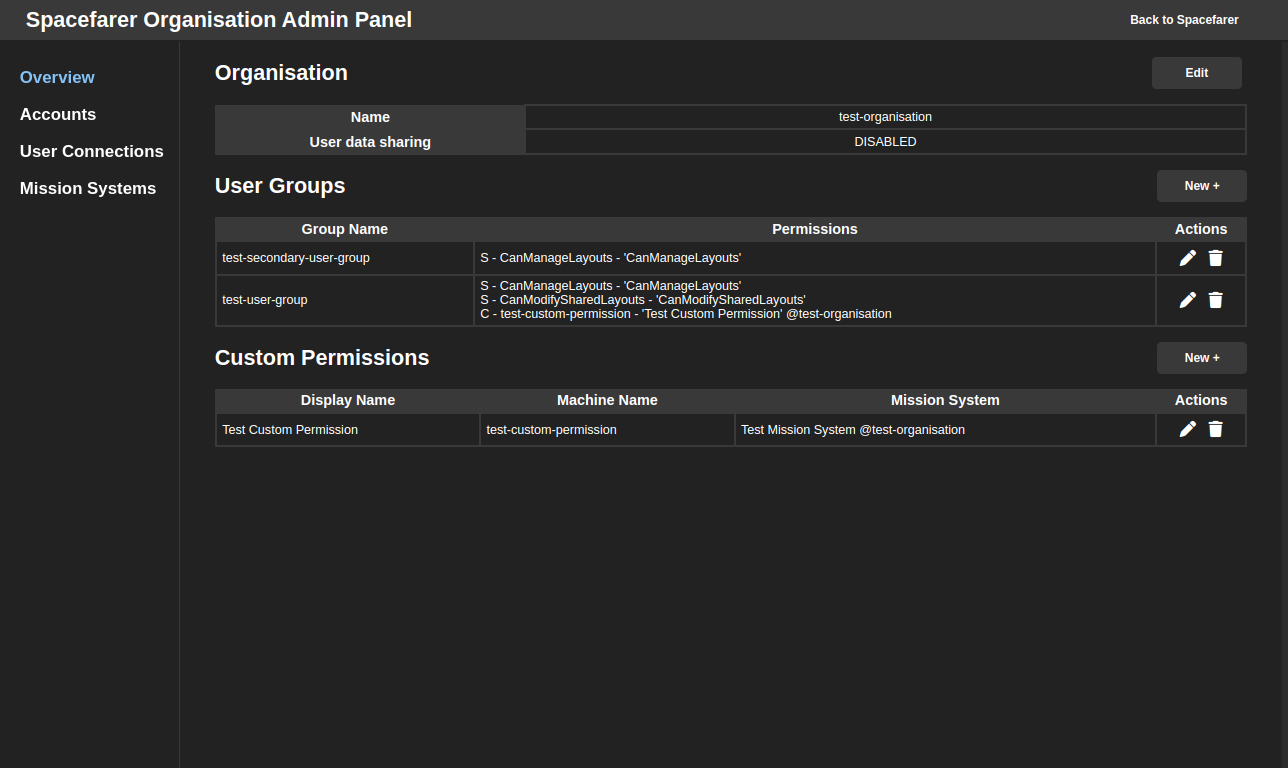Screen dimensions: 1288x768
Task: Click the test-secondary-user-group permissions cell
Action: (x=815, y=258)
